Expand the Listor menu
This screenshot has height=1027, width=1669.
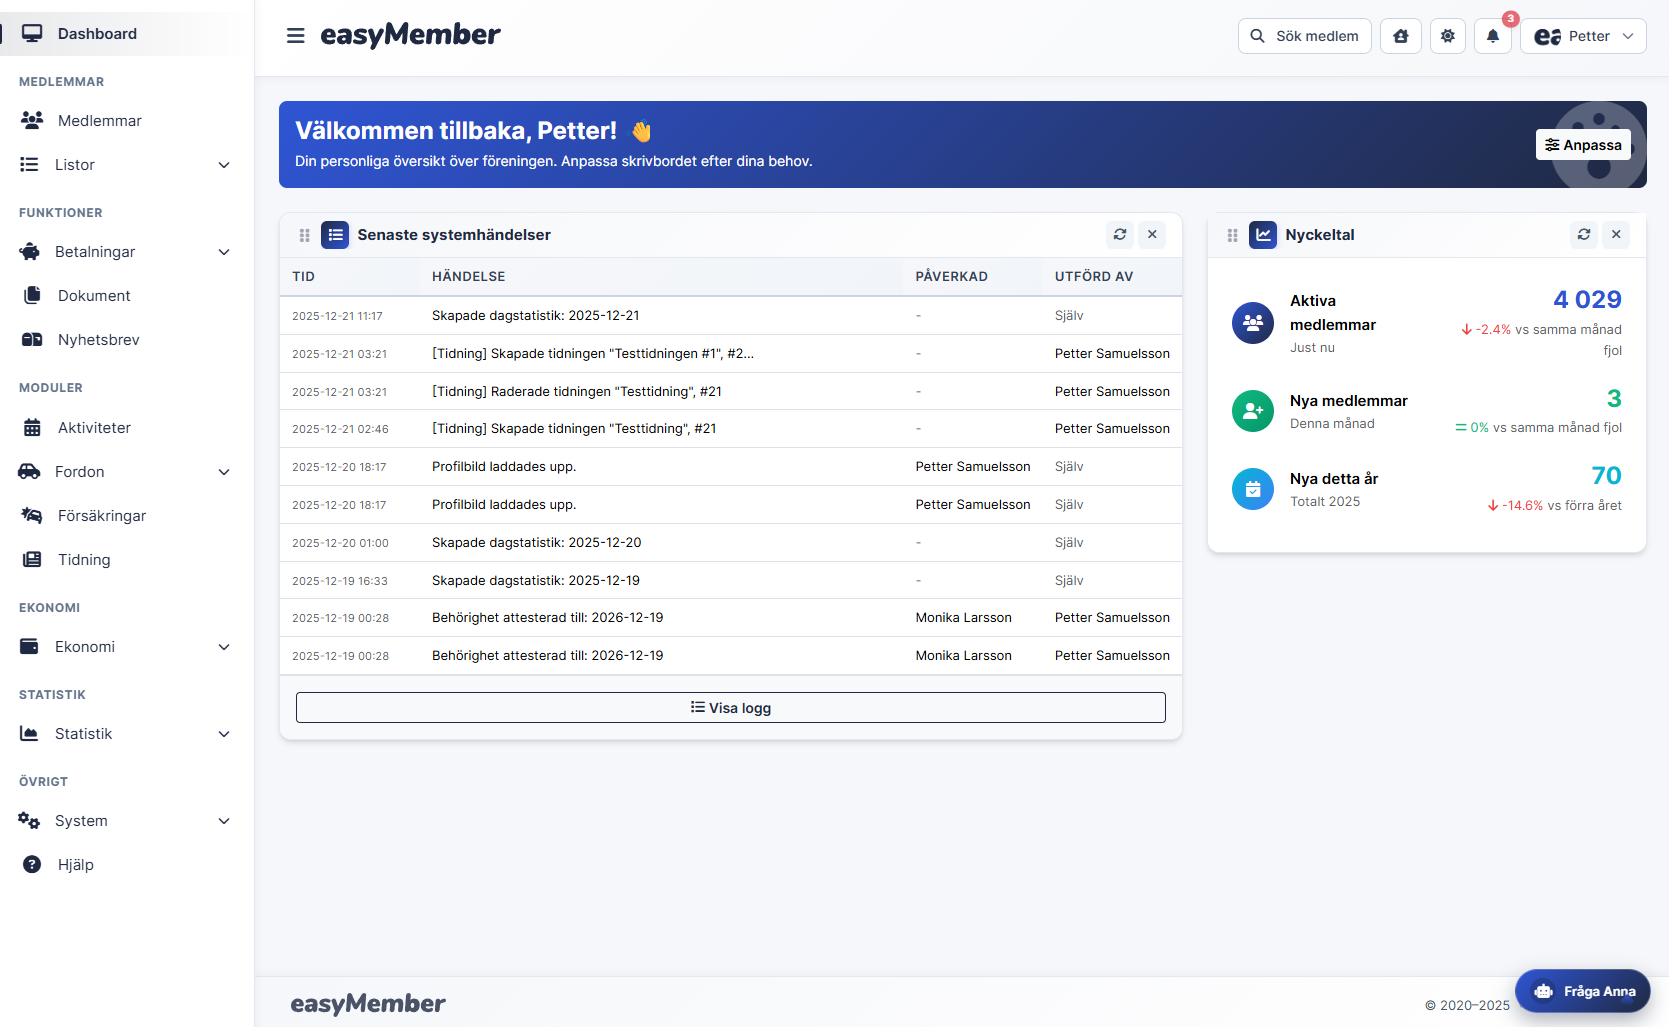[223, 164]
